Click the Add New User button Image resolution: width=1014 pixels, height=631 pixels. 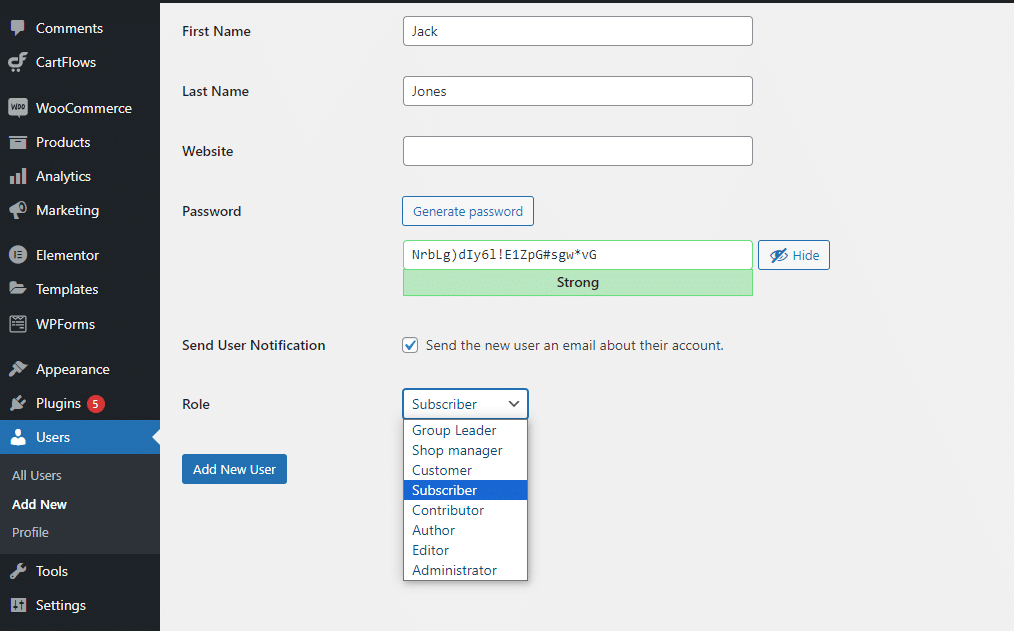[234, 469]
